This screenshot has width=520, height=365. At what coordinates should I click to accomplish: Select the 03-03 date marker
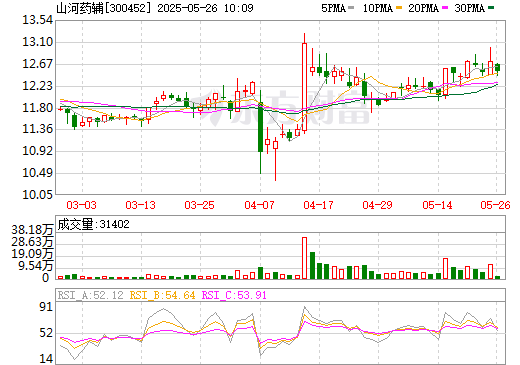81,205
